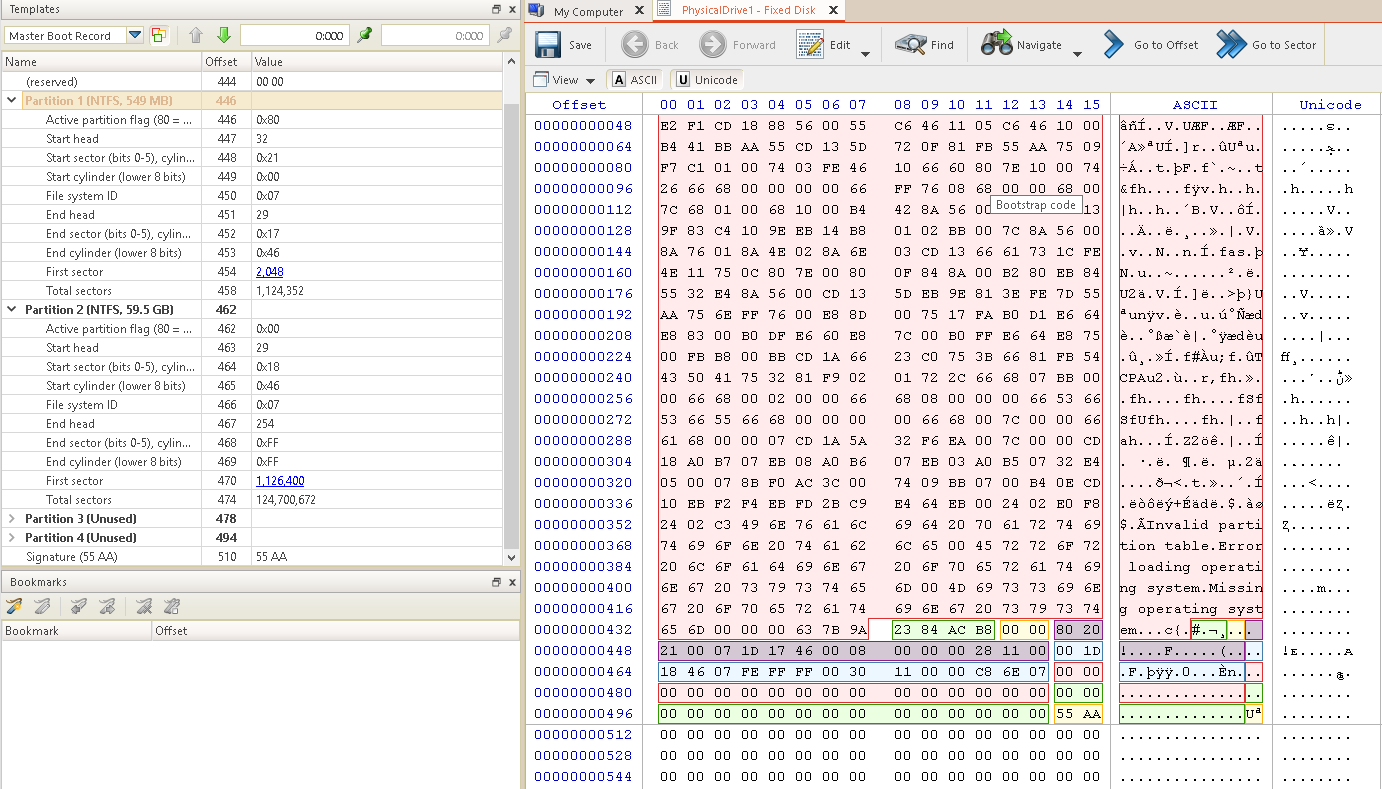This screenshot has height=789, width=1382.
Task: Click the first offset input field in Templates
Action: point(295,36)
